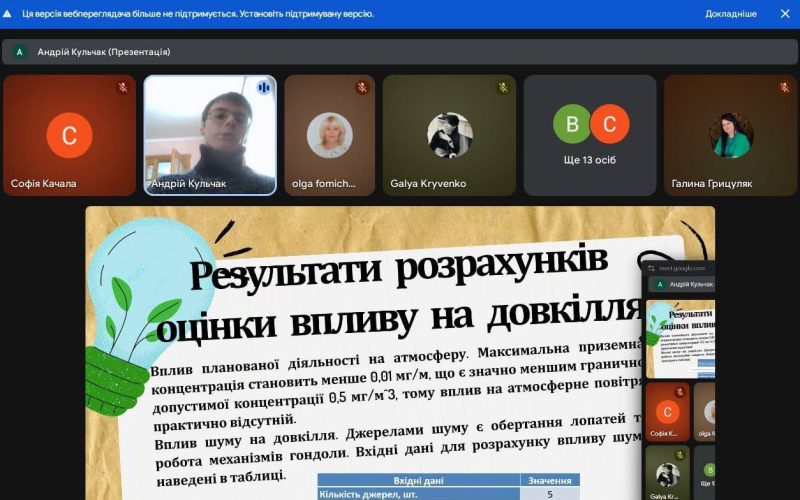The width and height of the screenshot is (800, 500).
Task: Open the Докладніше link in the banner
Action: point(731,14)
